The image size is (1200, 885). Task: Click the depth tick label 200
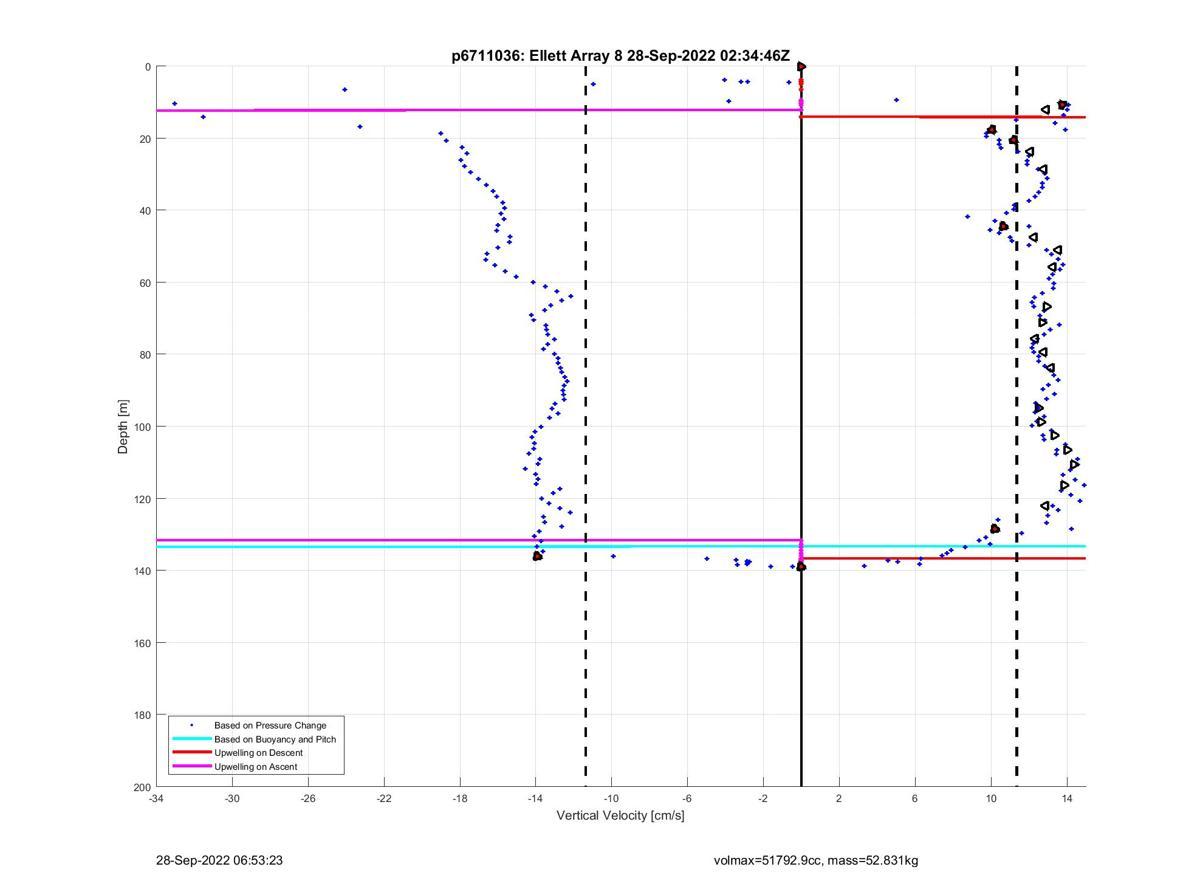tap(142, 787)
